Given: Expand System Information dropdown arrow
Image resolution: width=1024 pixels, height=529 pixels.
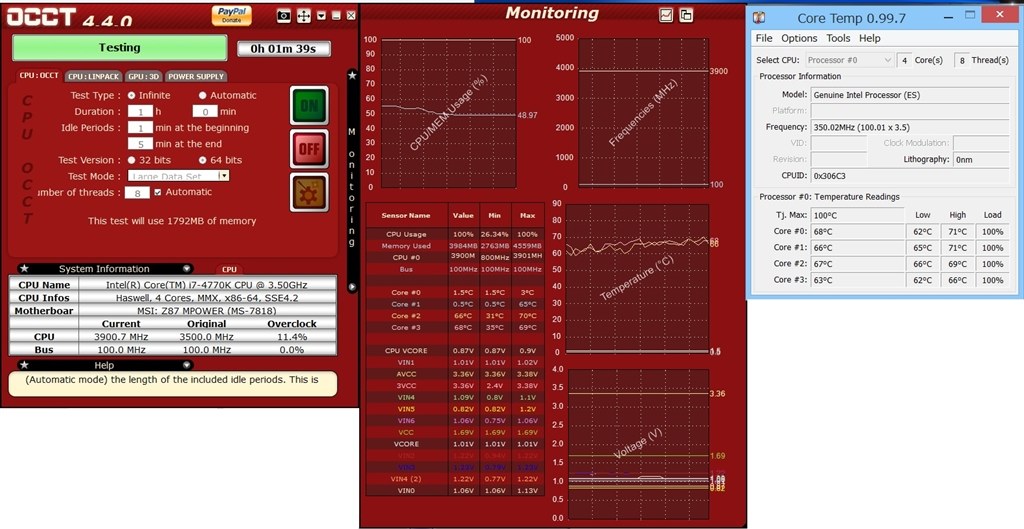Looking at the screenshot, I should tap(187, 268).
